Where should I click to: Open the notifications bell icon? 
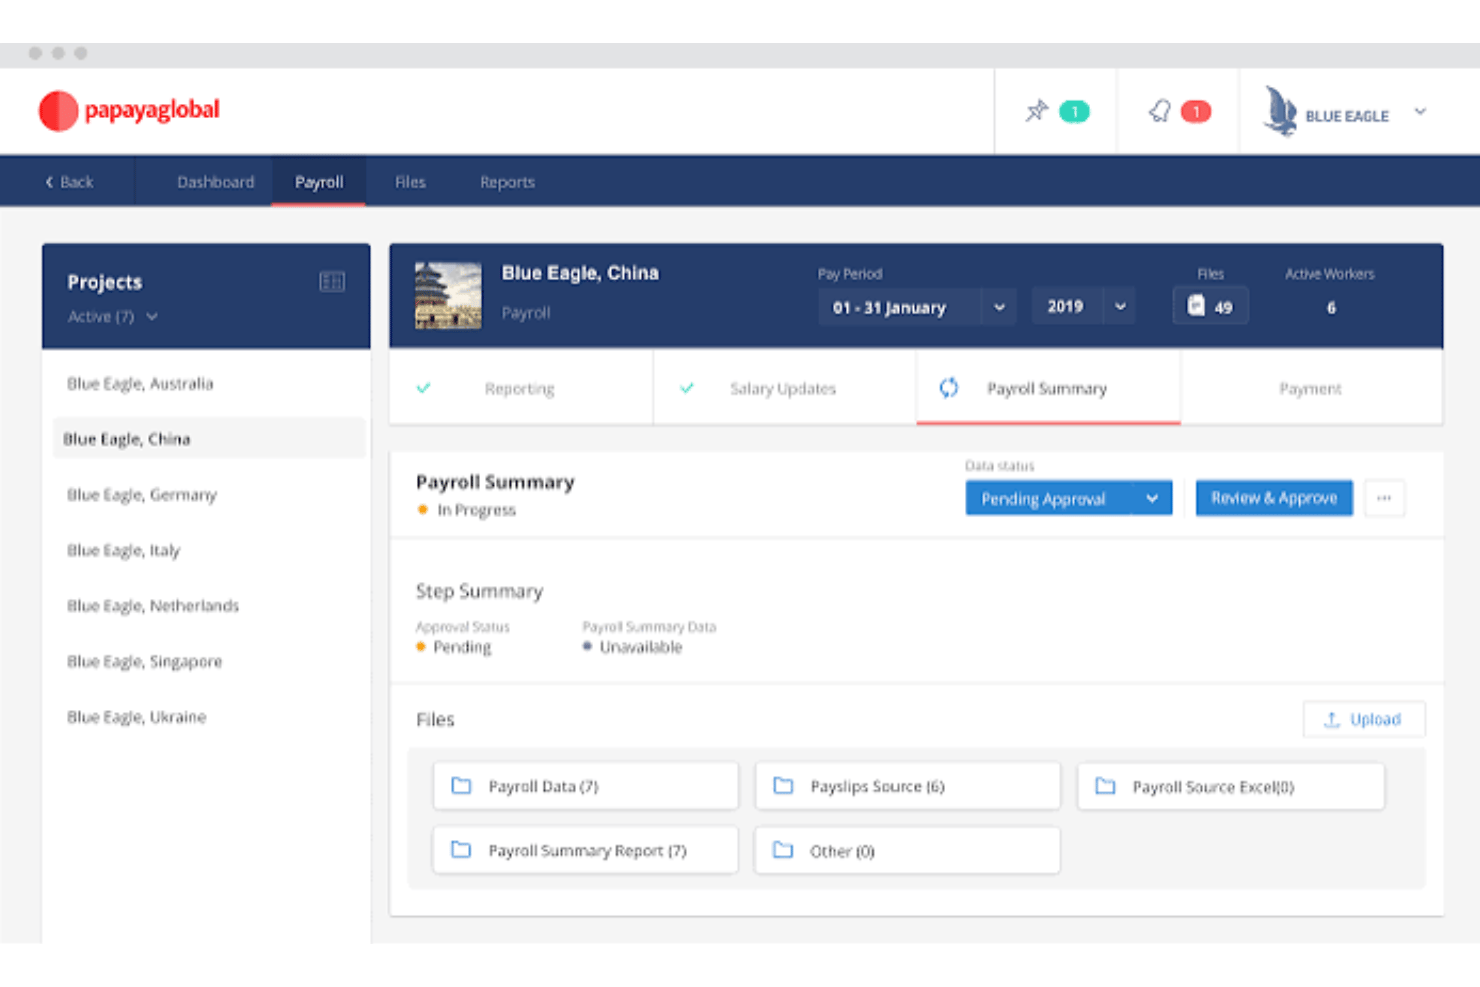click(1160, 111)
